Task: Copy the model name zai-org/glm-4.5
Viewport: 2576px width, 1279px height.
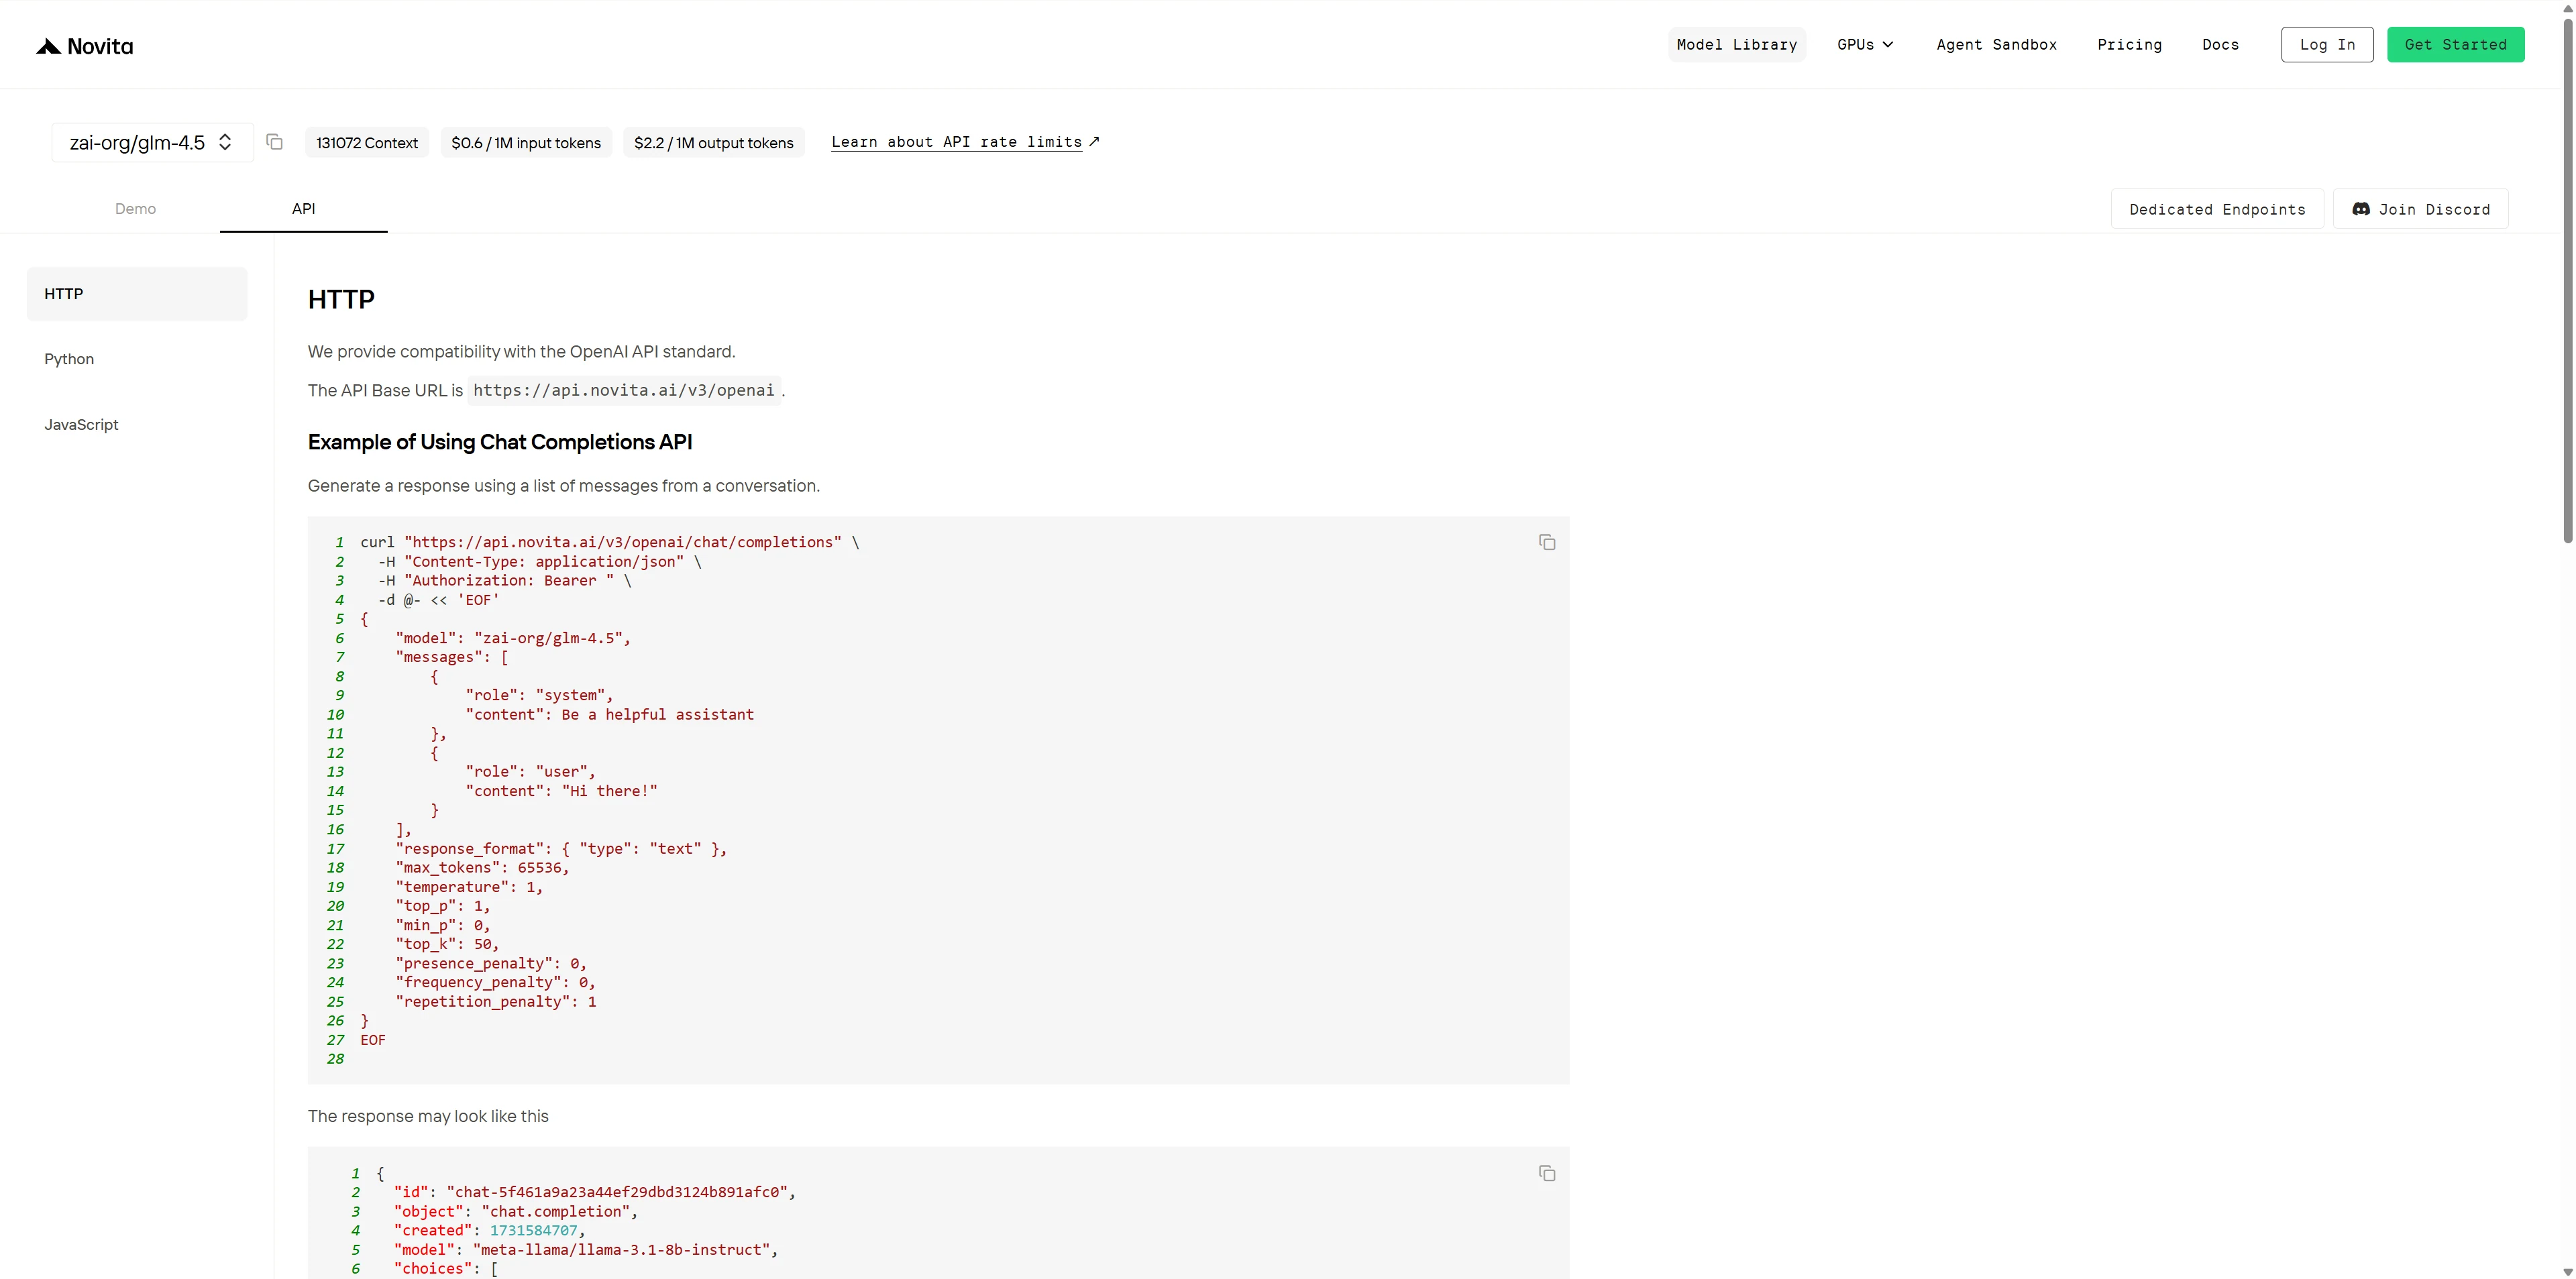Action: pyautogui.click(x=275, y=142)
